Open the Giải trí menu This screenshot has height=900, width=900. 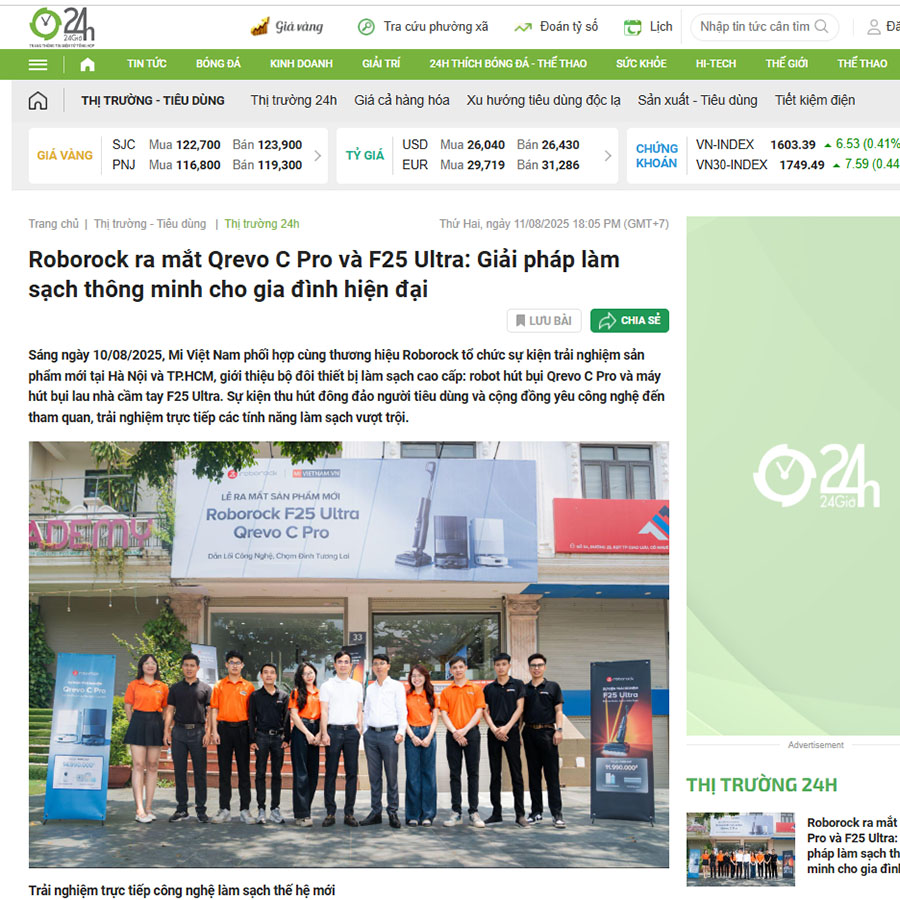pos(381,64)
